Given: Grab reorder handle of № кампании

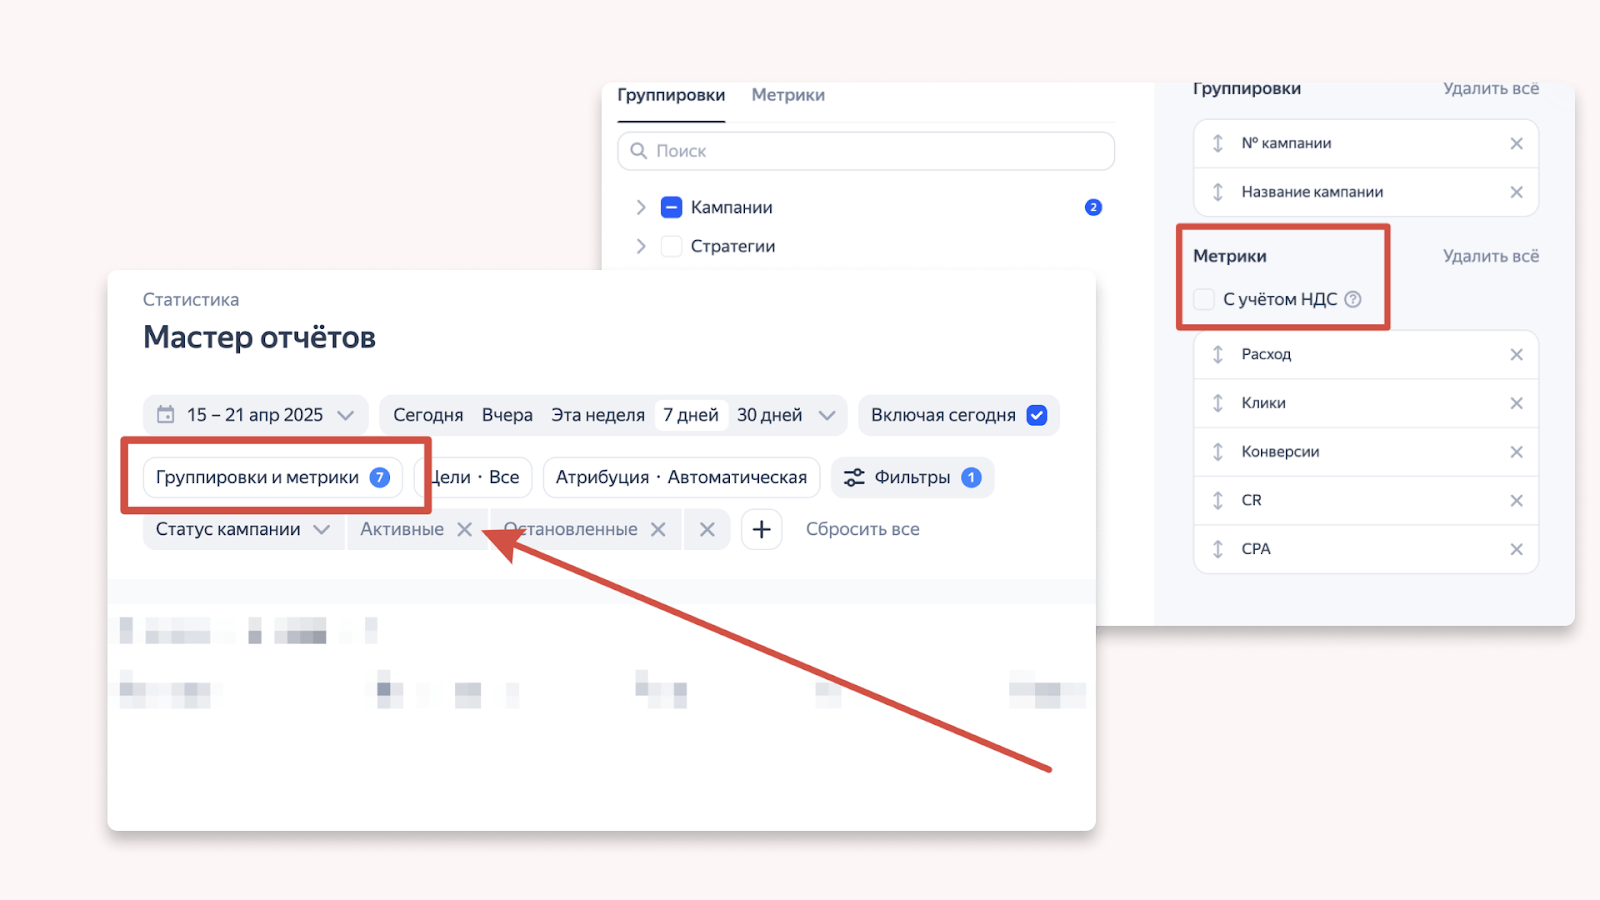Looking at the screenshot, I should [1218, 143].
